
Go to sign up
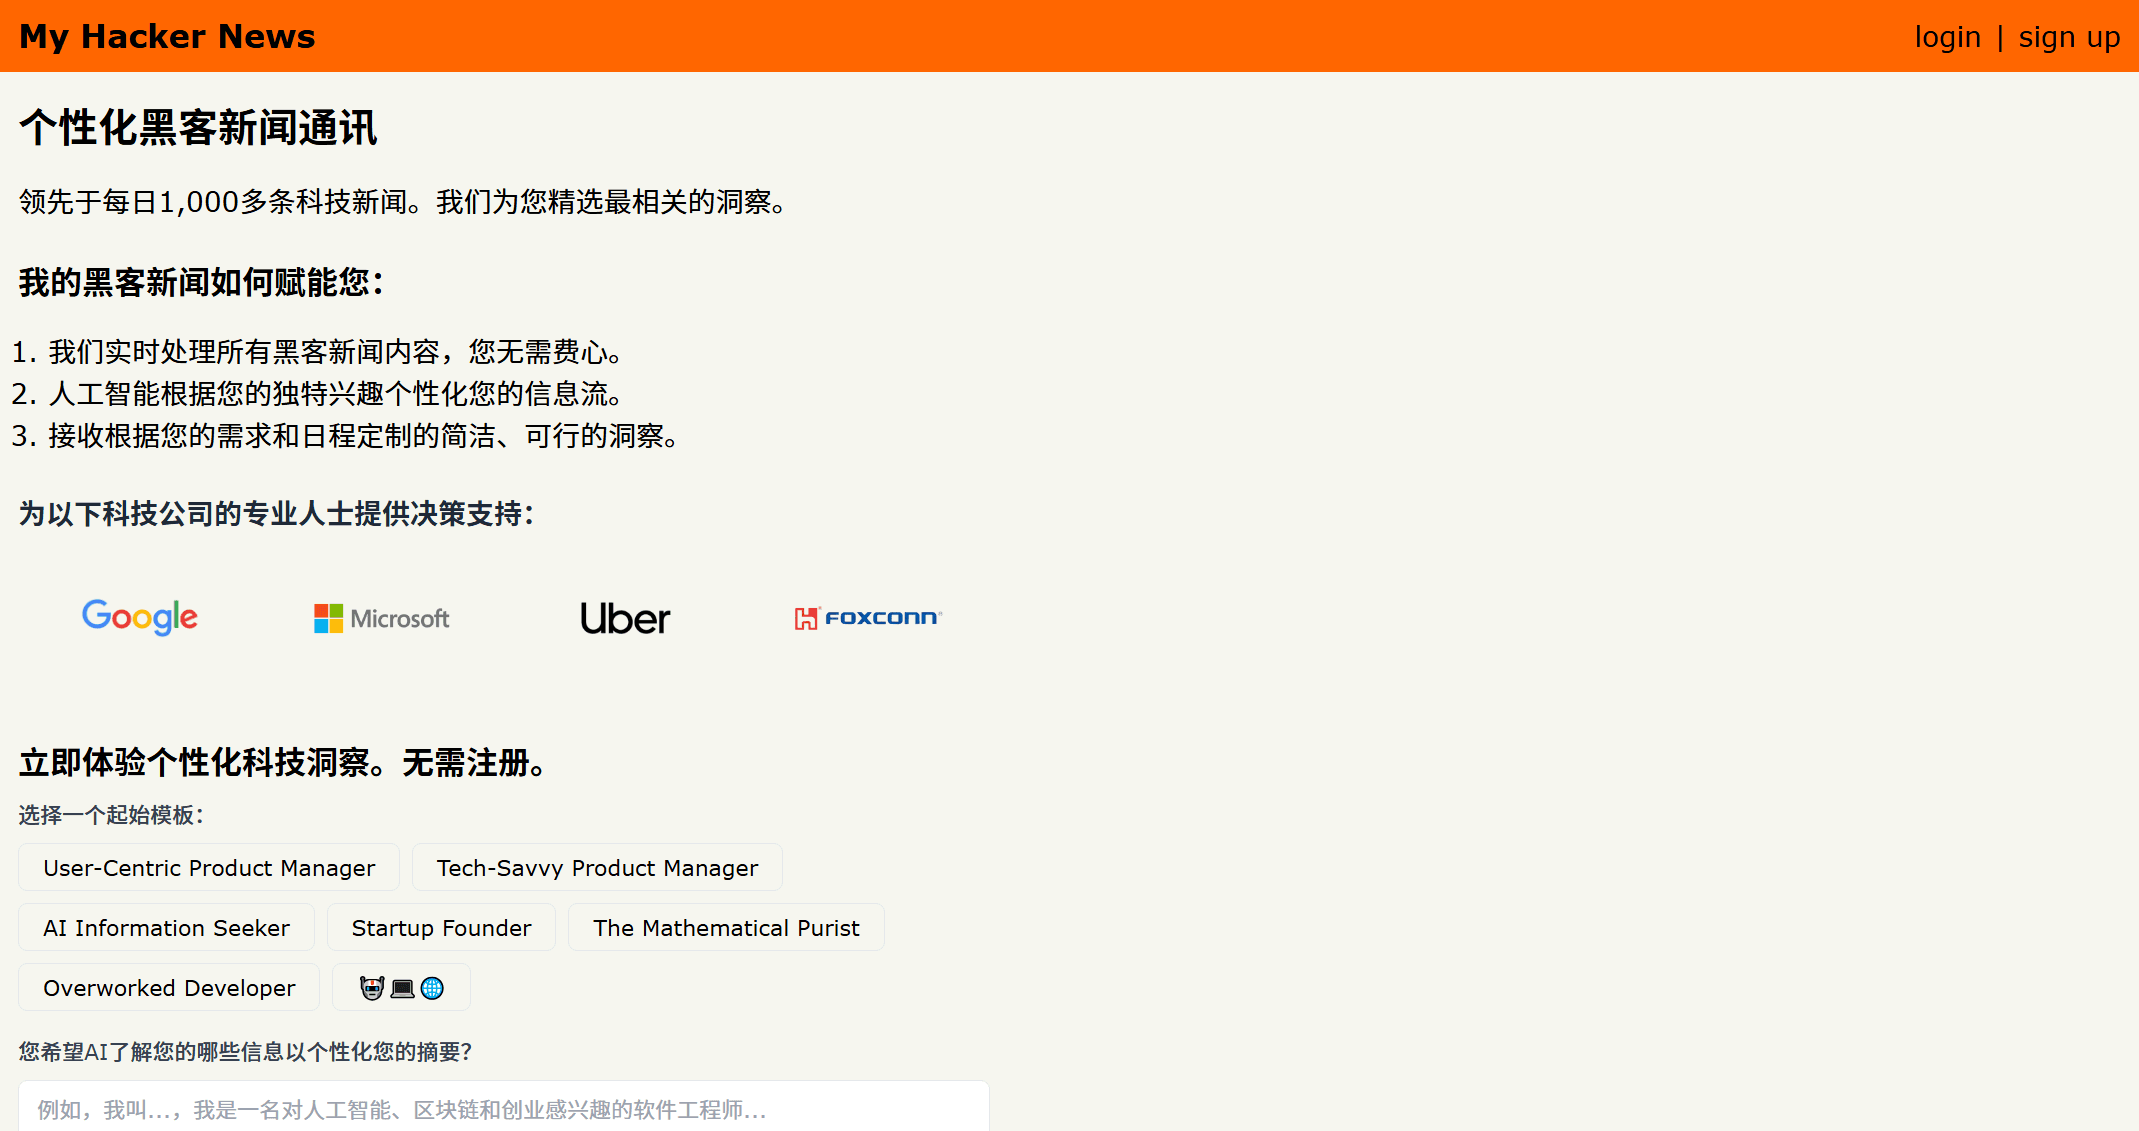pyautogui.click(x=2069, y=37)
